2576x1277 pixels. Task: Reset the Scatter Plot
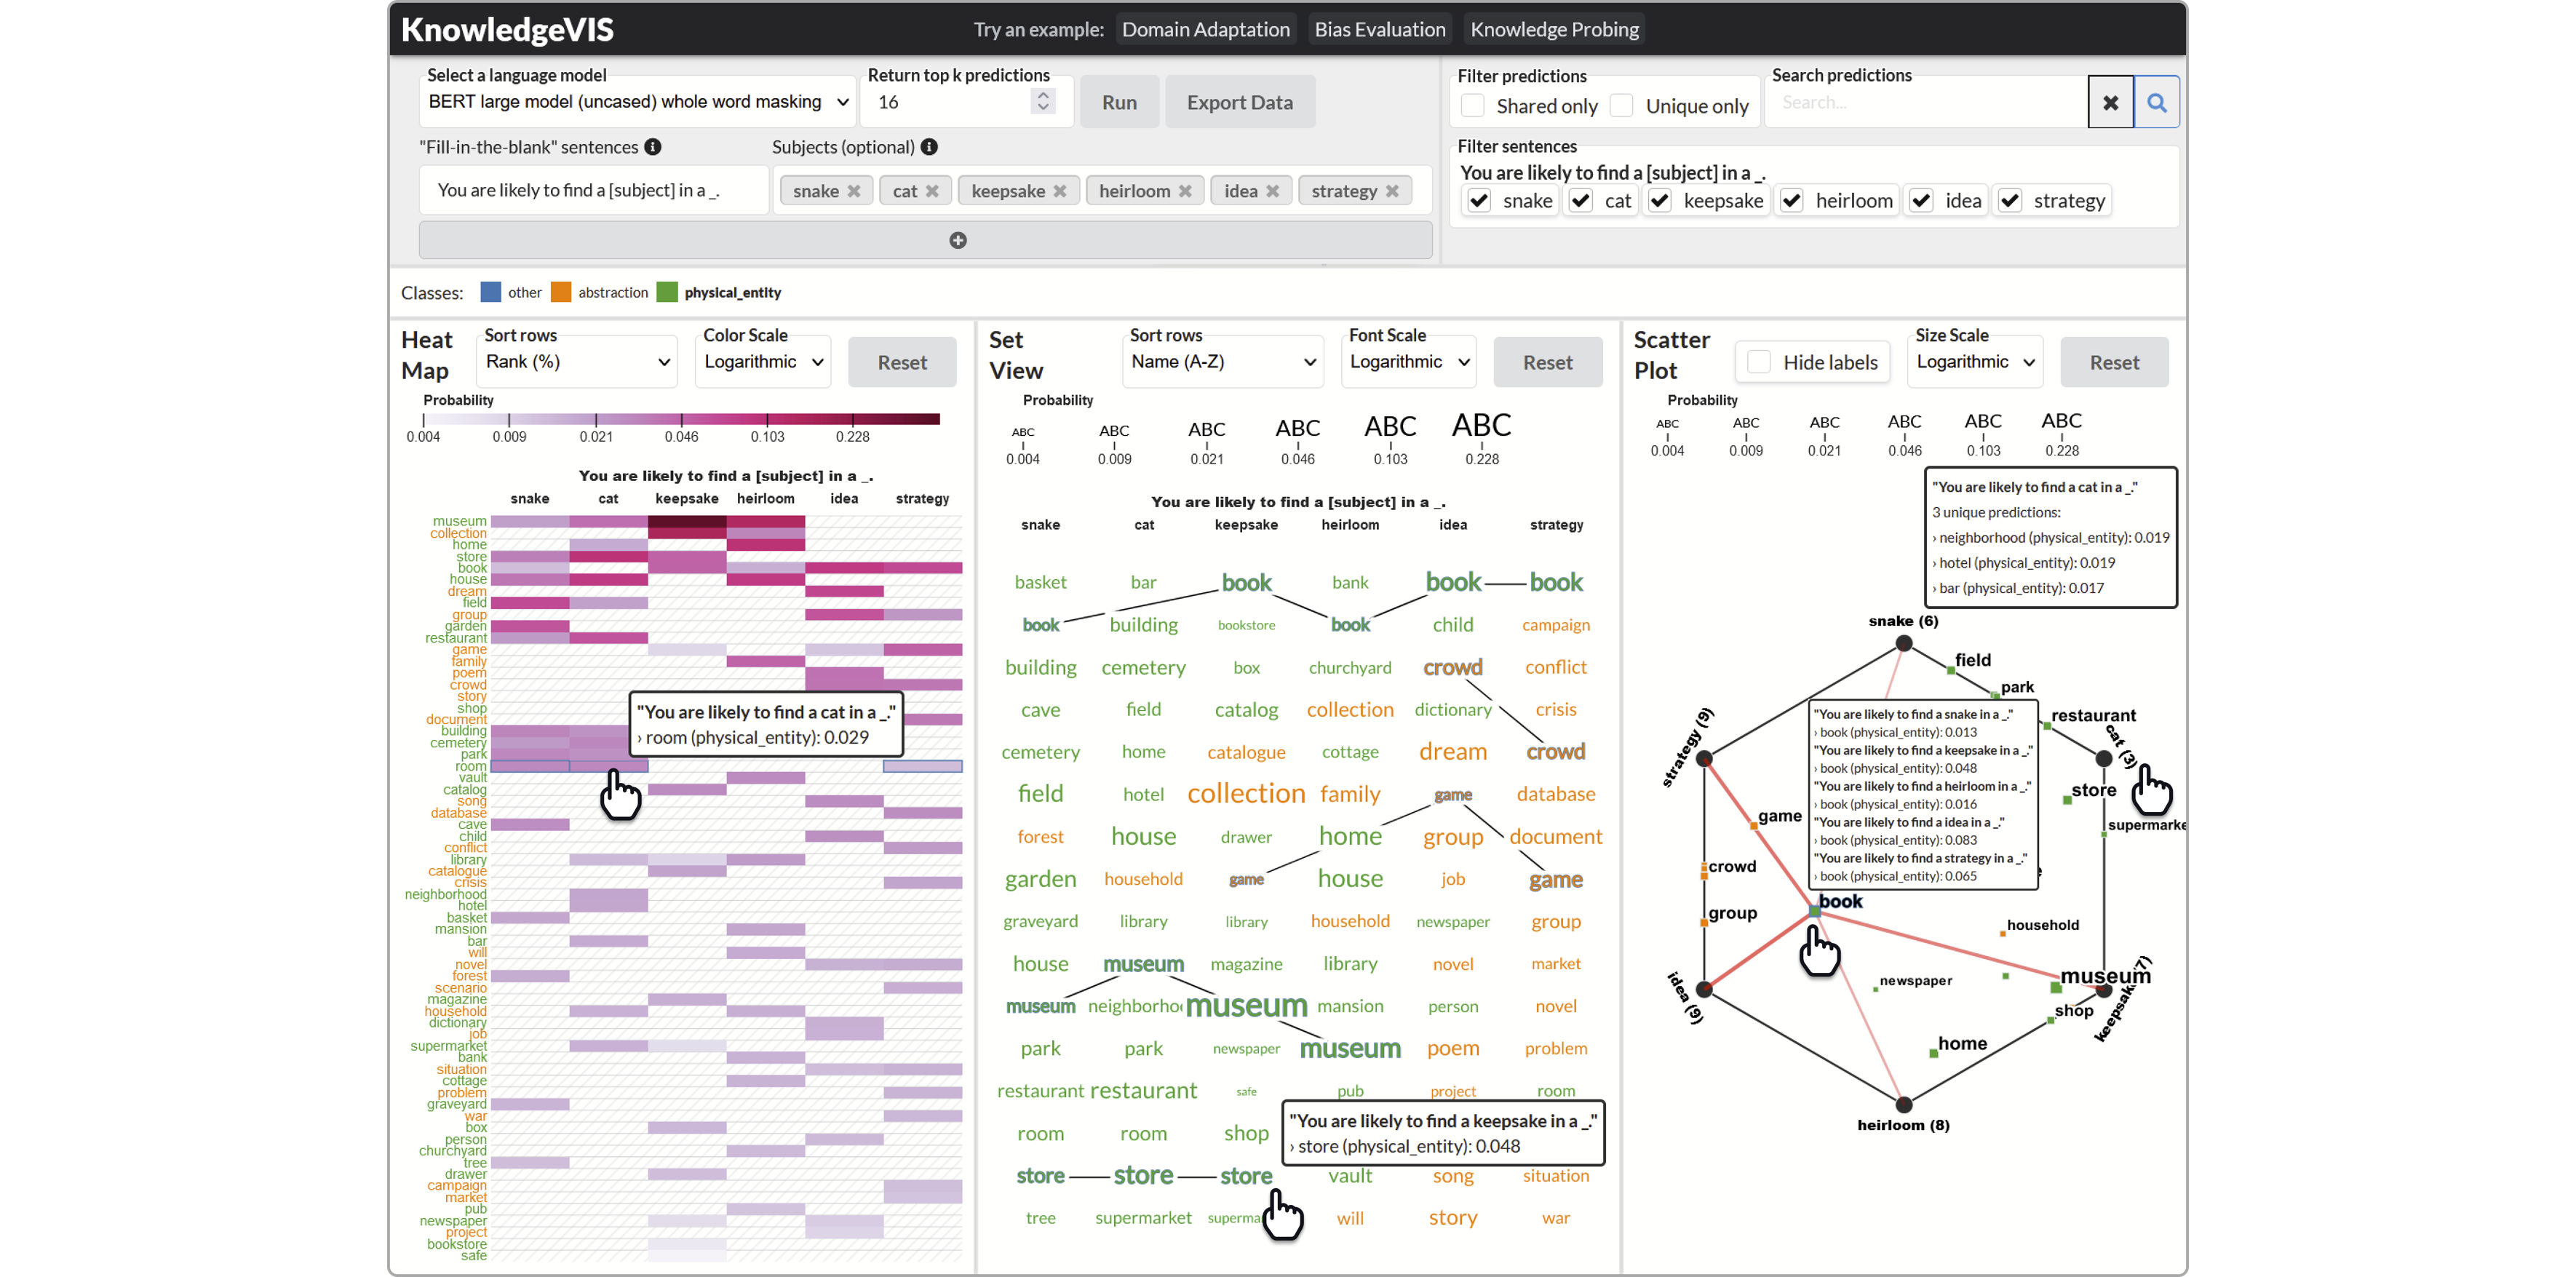2115,362
